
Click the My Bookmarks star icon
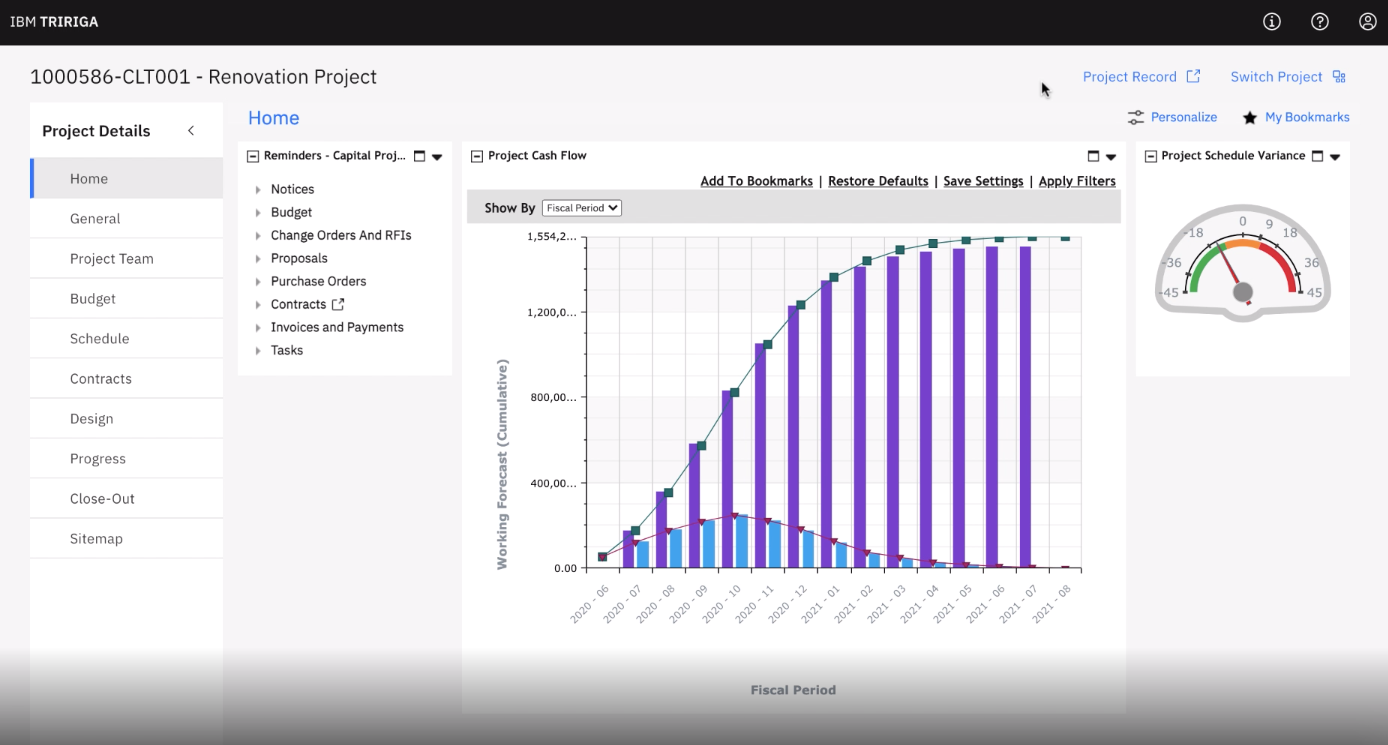coord(1250,118)
